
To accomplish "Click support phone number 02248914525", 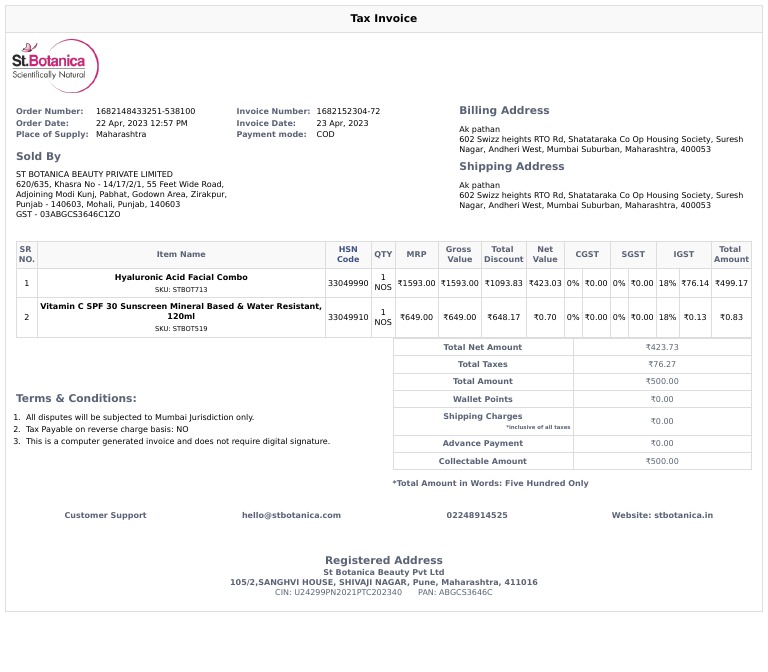I will click(477, 515).
